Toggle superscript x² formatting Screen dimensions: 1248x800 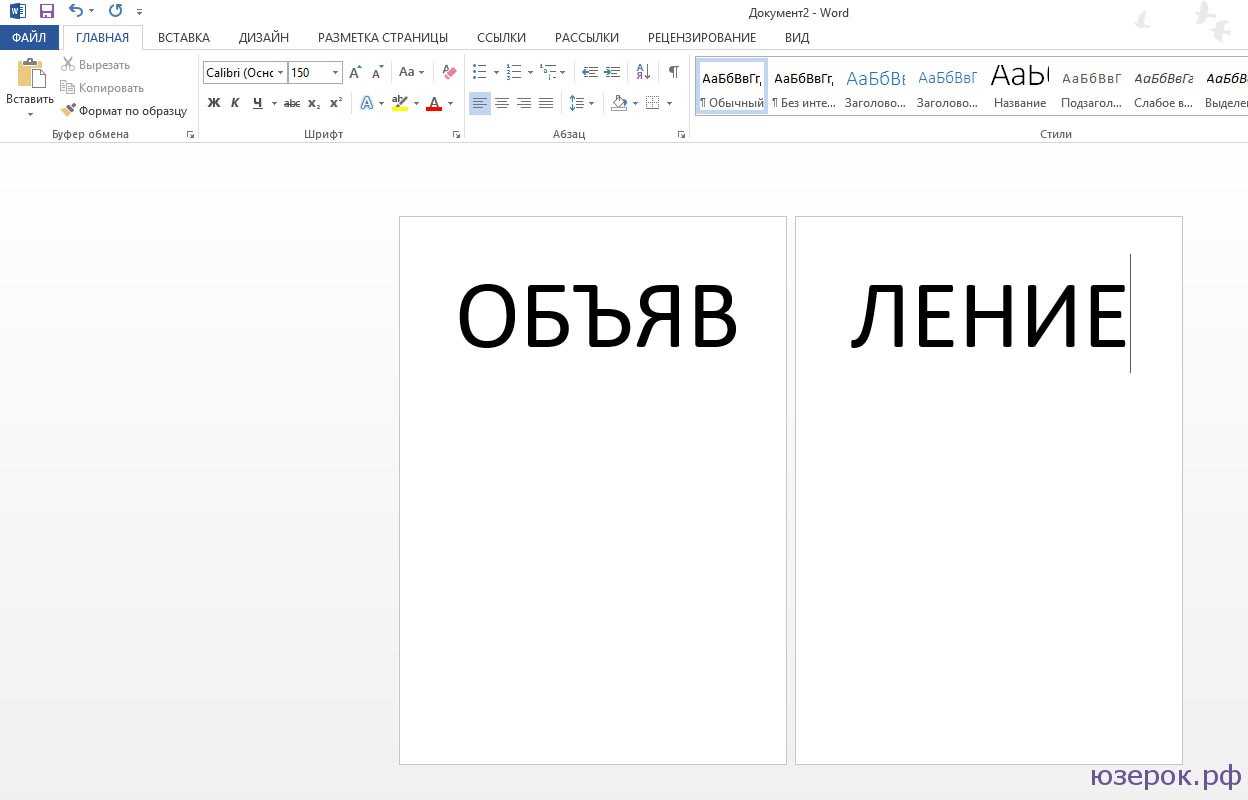[336, 103]
